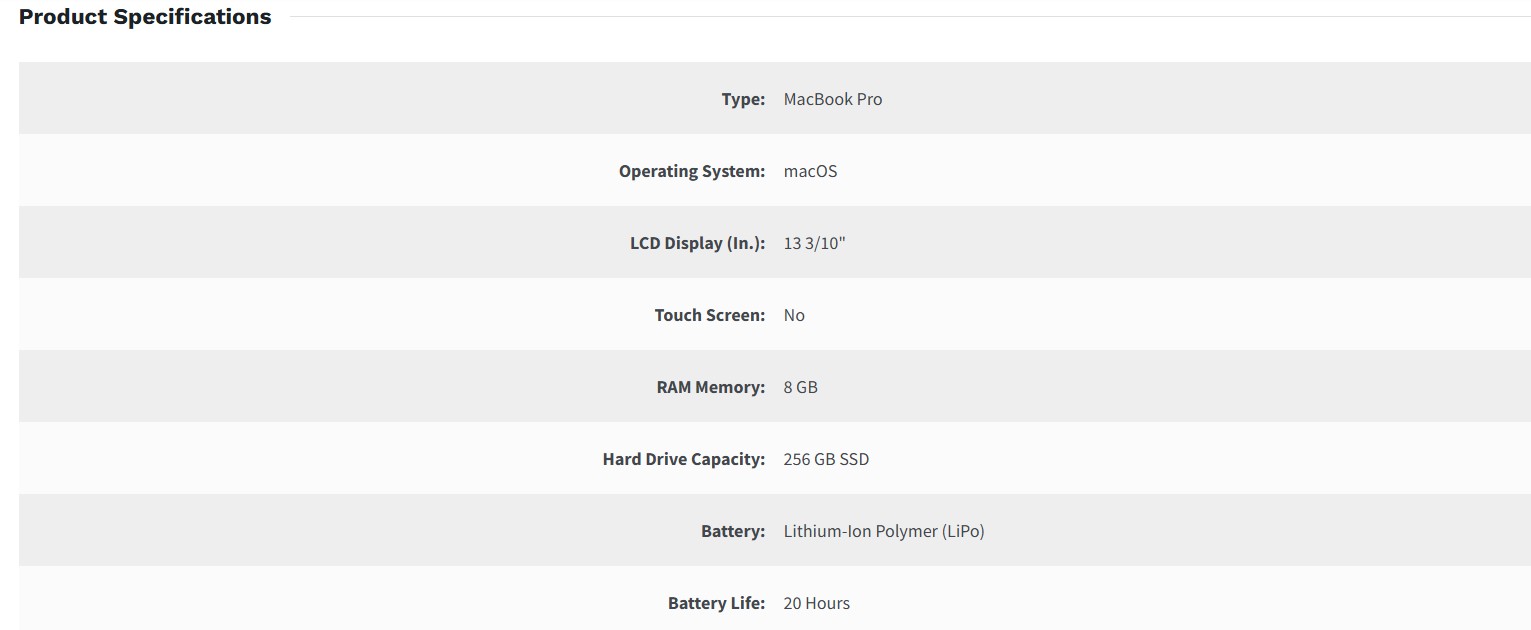Click the Battery Life: label
This screenshot has width=1531, height=630.
click(x=716, y=603)
